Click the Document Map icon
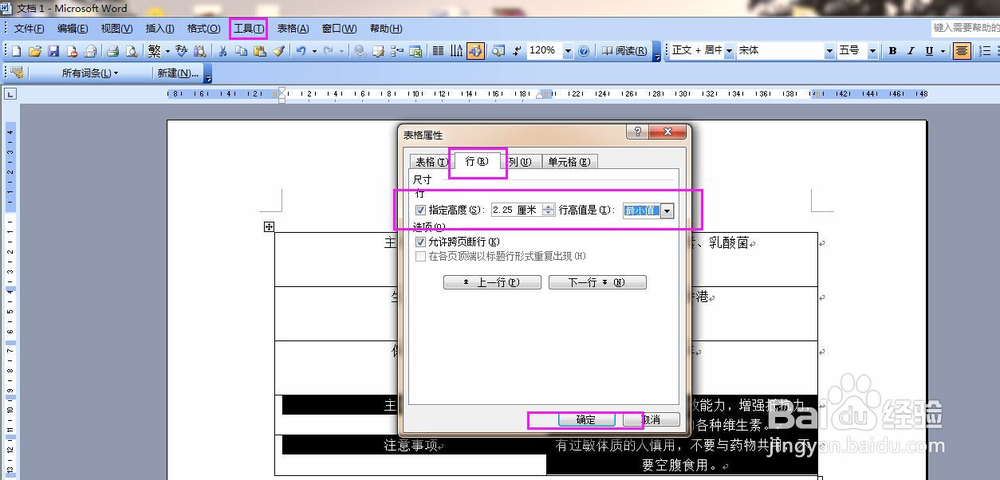The width and height of the screenshot is (1000, 480). tap(498, 51)
